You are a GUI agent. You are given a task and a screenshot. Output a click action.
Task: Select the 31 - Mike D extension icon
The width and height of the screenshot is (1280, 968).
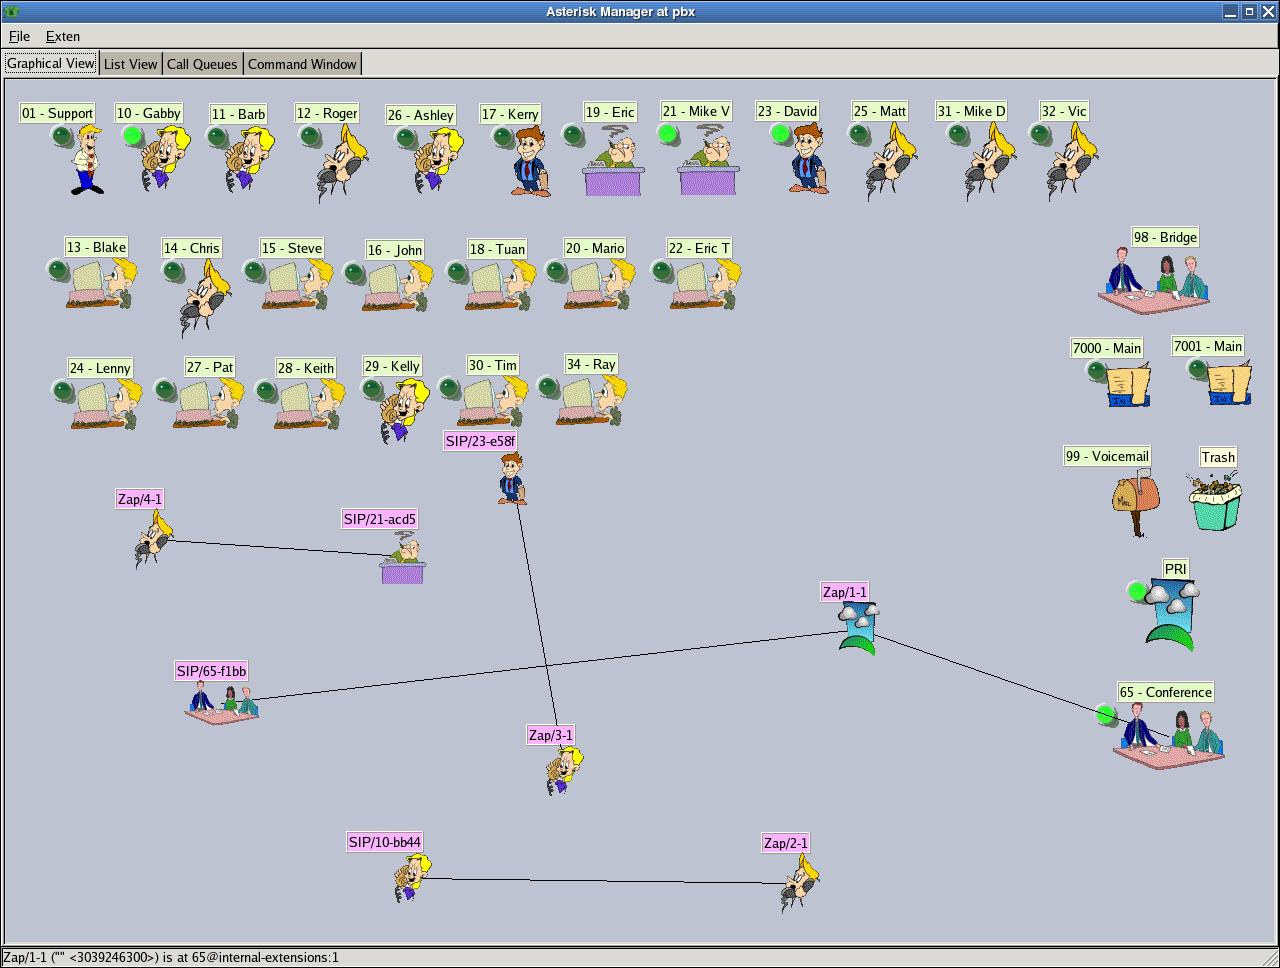pos(990,160)
